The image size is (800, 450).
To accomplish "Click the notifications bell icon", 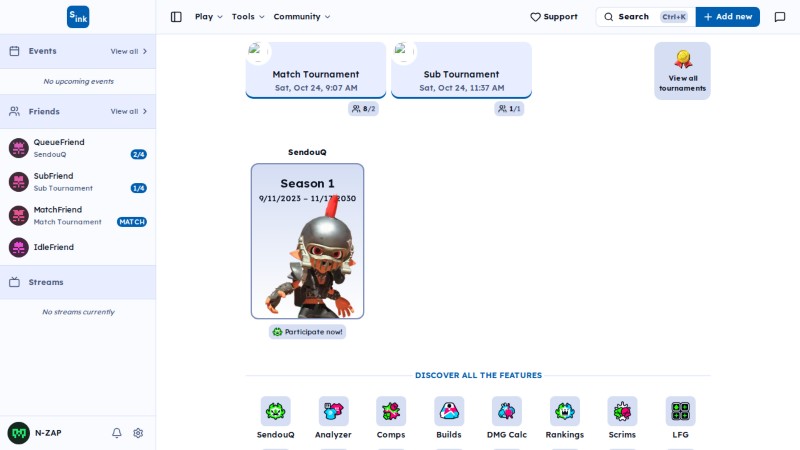I will point(117,433).
